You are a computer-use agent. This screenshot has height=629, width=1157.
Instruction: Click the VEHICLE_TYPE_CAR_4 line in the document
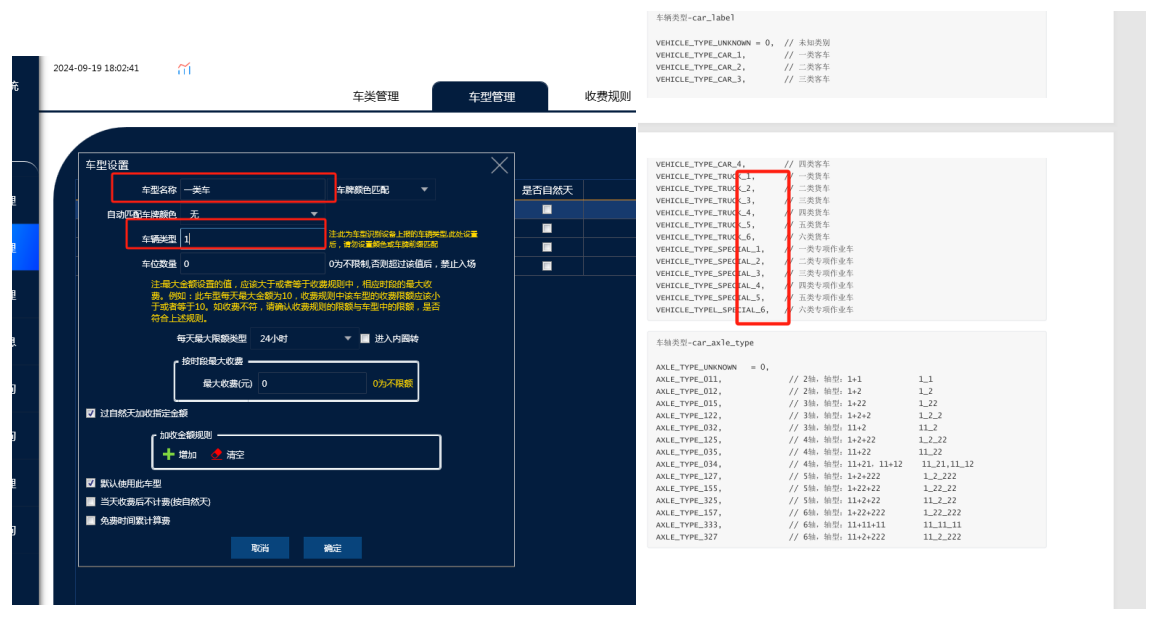743,165
